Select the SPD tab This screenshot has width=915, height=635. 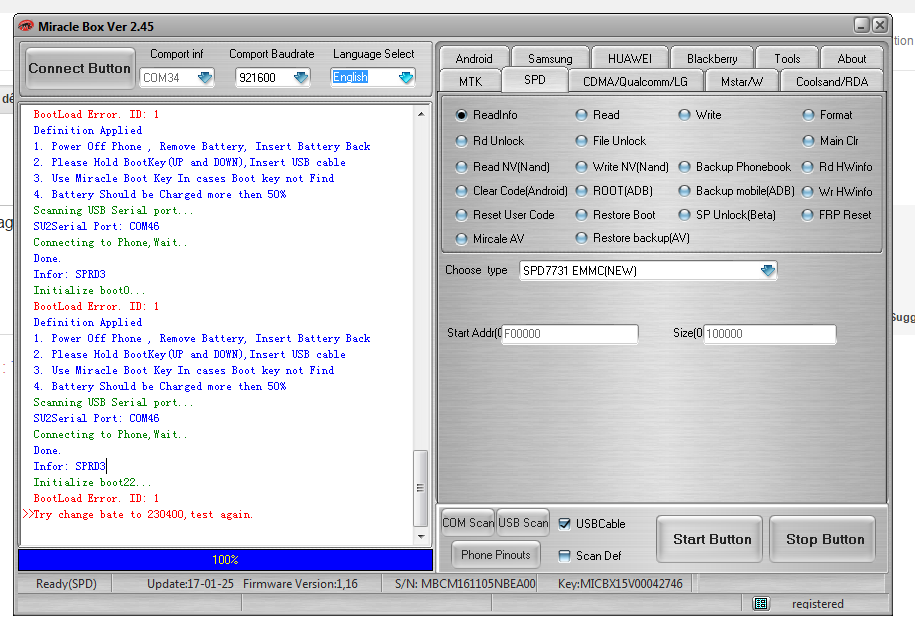coord(534,80)
